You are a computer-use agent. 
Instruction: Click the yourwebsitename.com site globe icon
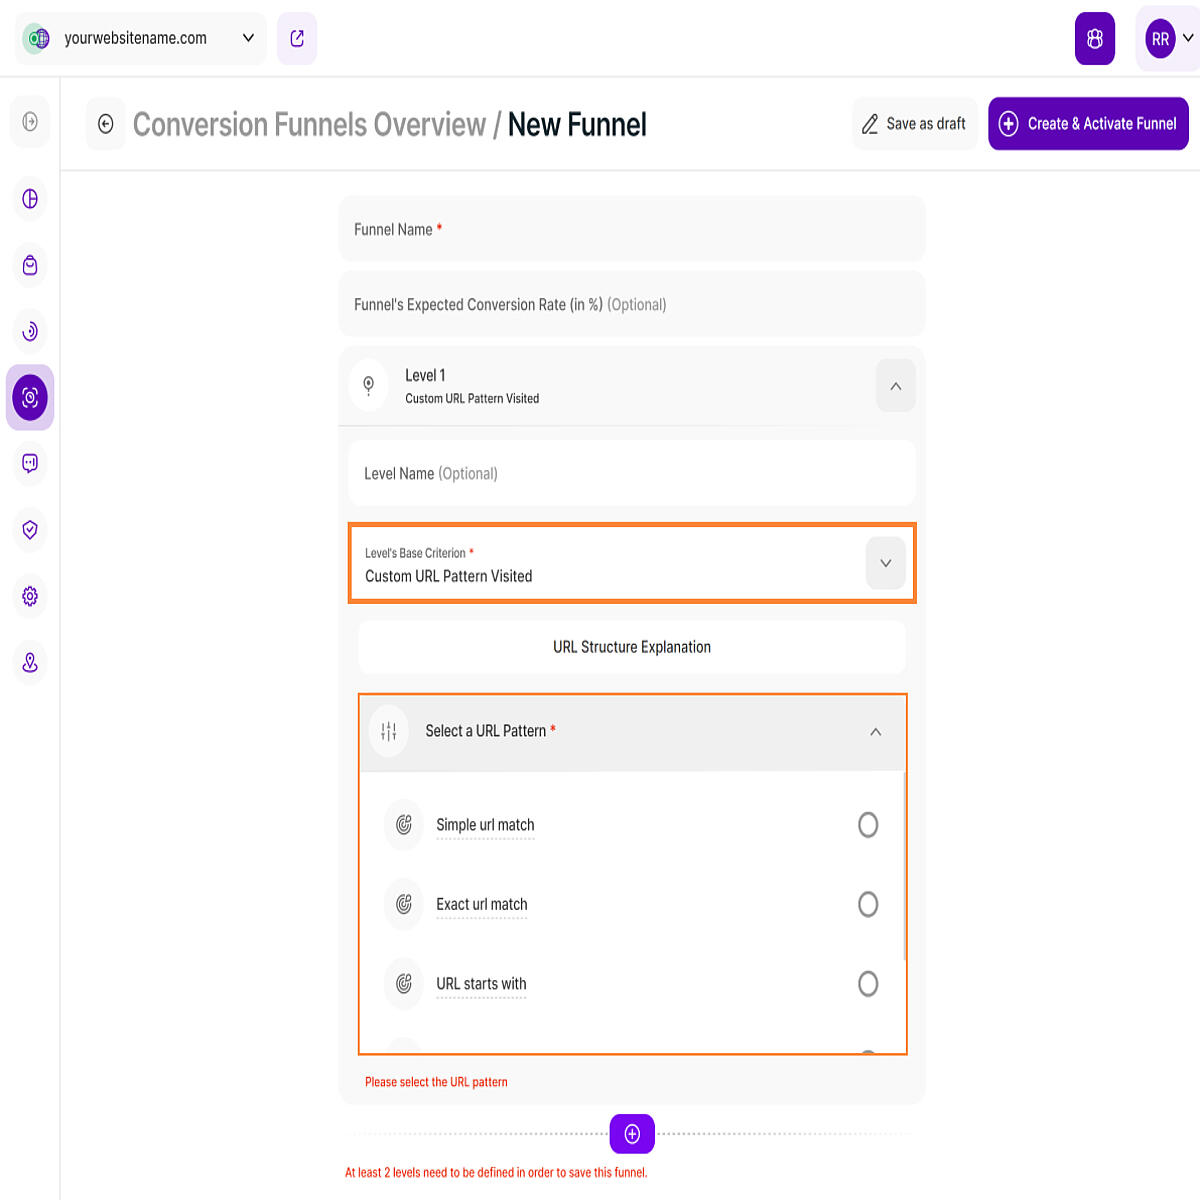tap(38, 38)
